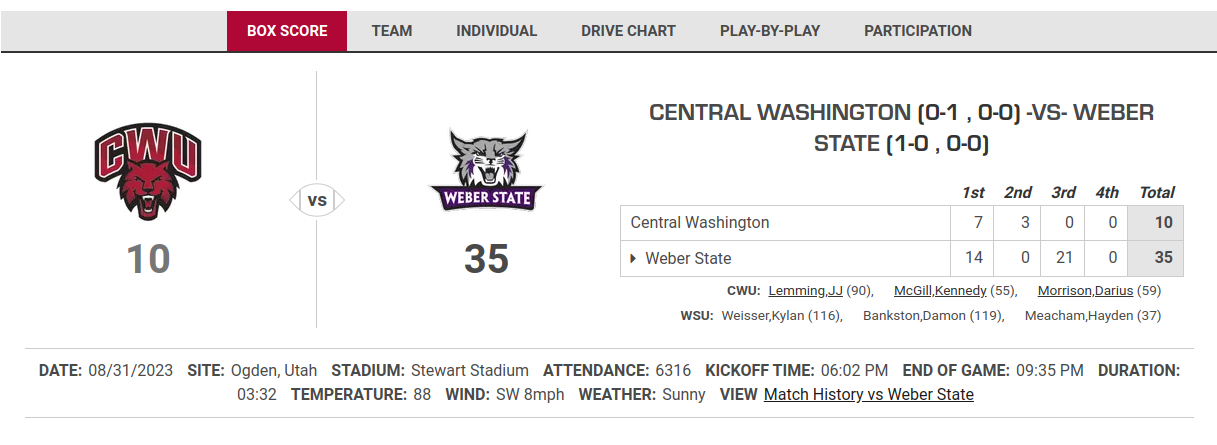Screen dimensions: 1217x445
Task: Switch to the Box Score tab
Action: pos(287,31)
